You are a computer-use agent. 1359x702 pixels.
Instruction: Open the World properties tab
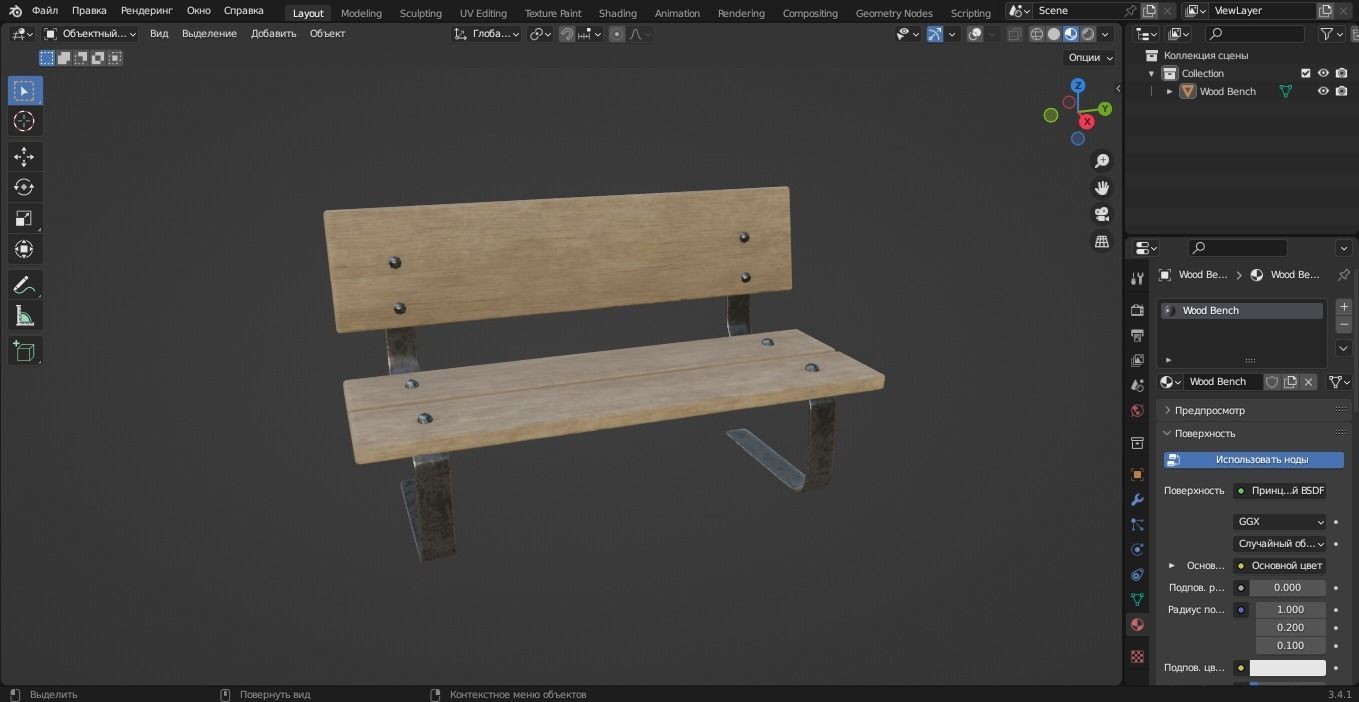pos(1137,410)
